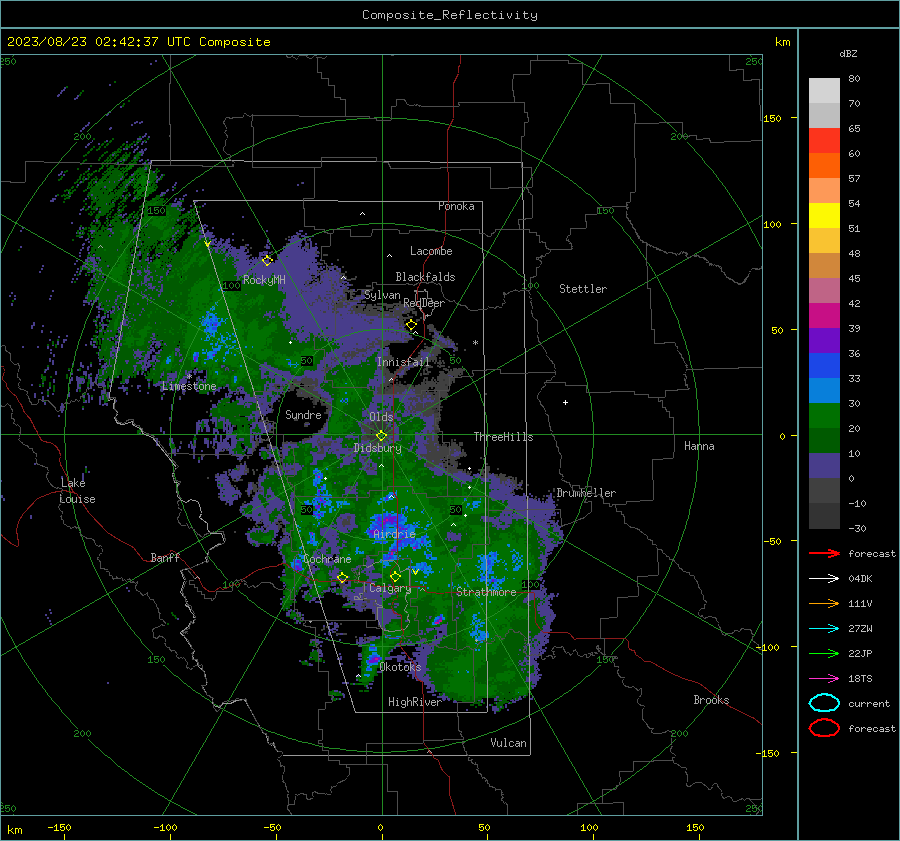Image resolution: width=900 pixels, height=841 pixels.
Task: Click the HighRiver city label
Action: [x=415, y=702]
